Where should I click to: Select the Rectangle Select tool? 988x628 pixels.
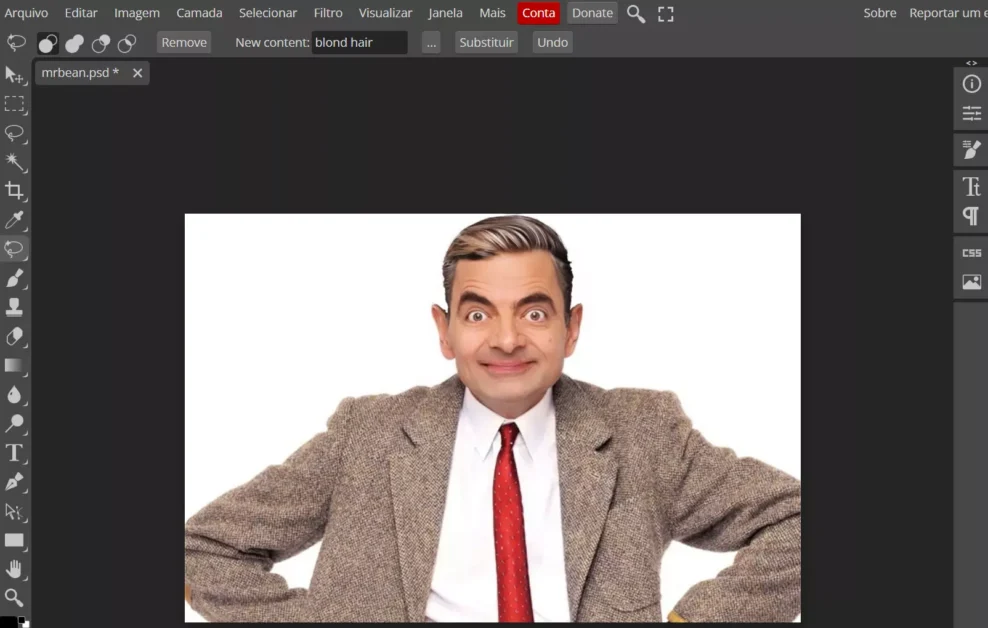(14, 104)
